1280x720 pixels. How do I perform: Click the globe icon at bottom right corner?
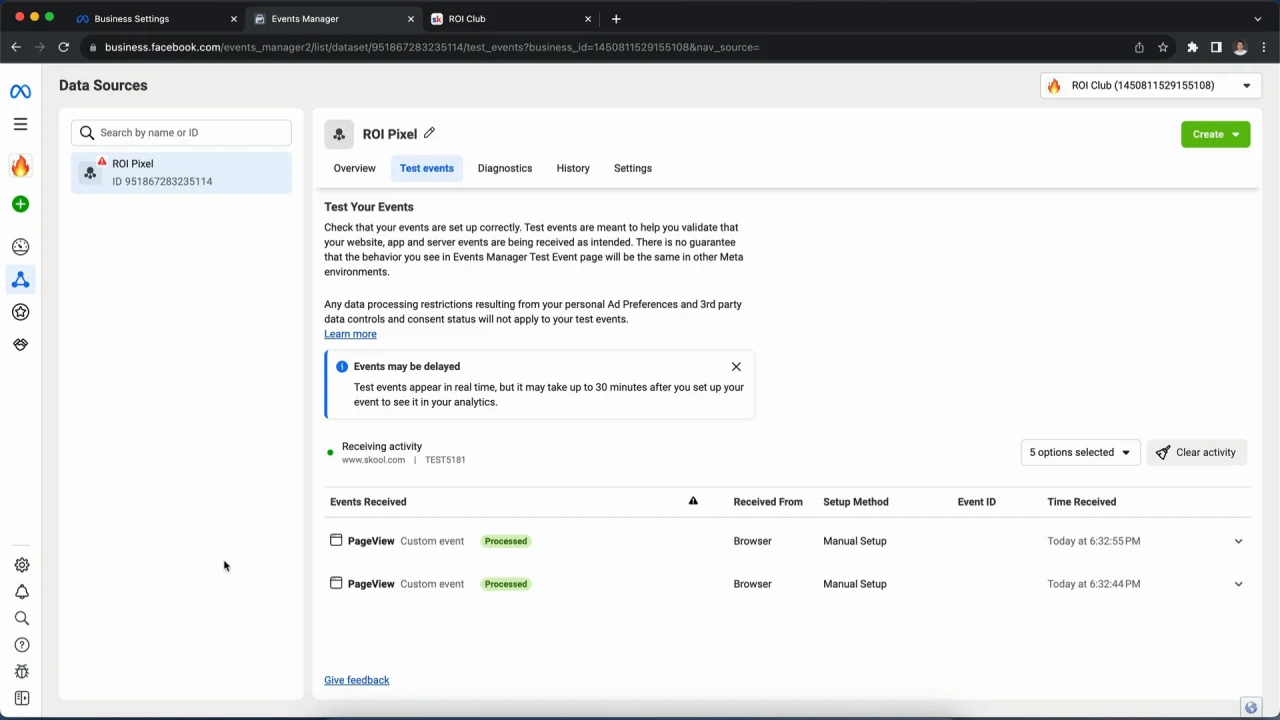(1250, 707)
